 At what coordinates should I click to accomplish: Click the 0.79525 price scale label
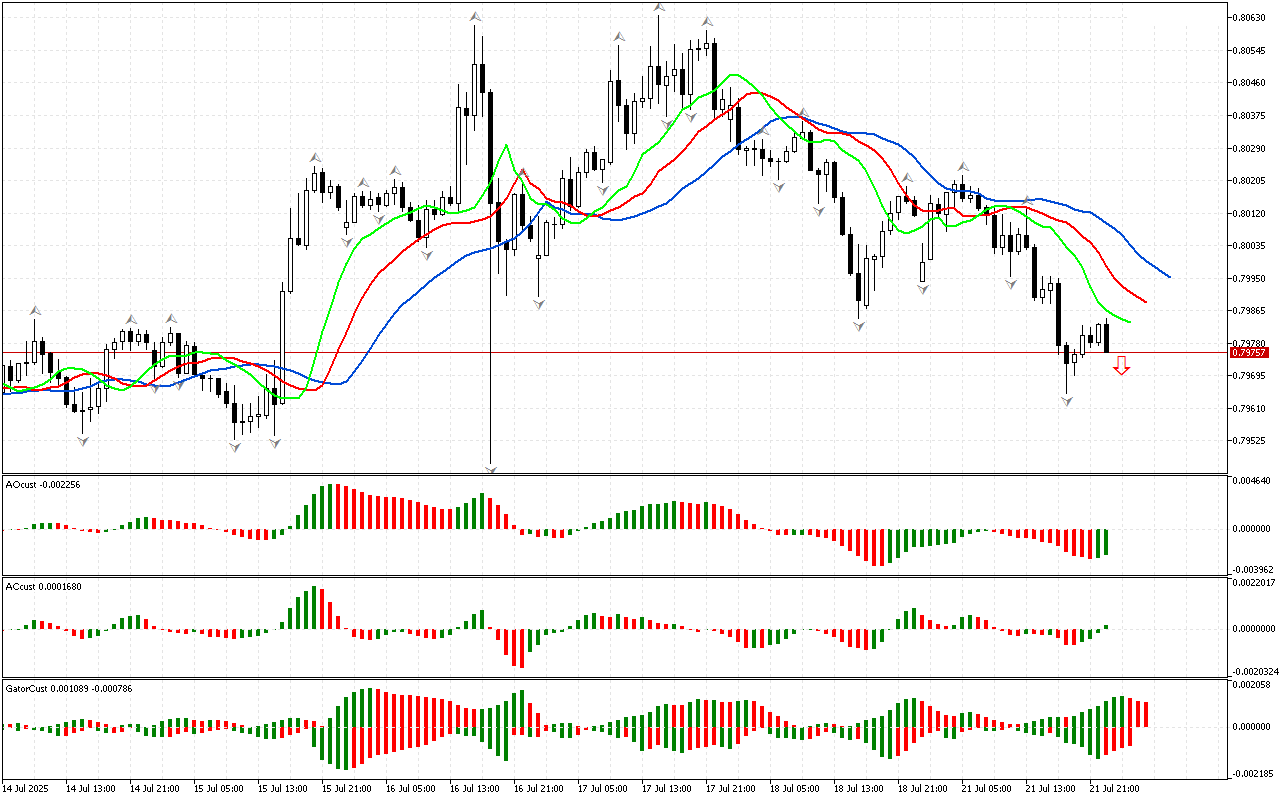coord(1248,441)
